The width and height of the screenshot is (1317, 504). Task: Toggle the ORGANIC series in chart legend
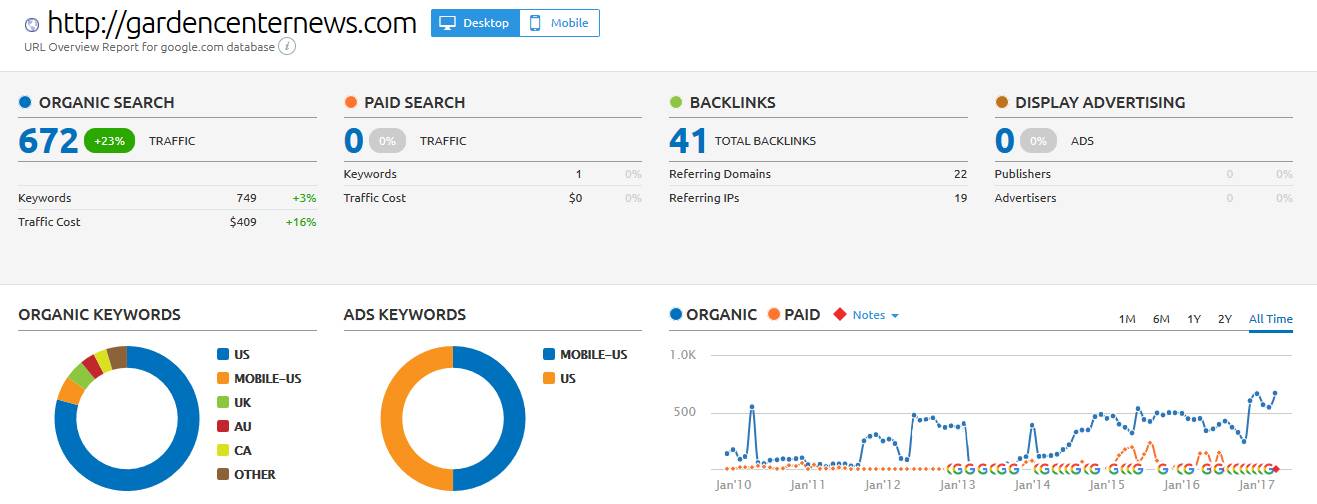pos(713,314)
